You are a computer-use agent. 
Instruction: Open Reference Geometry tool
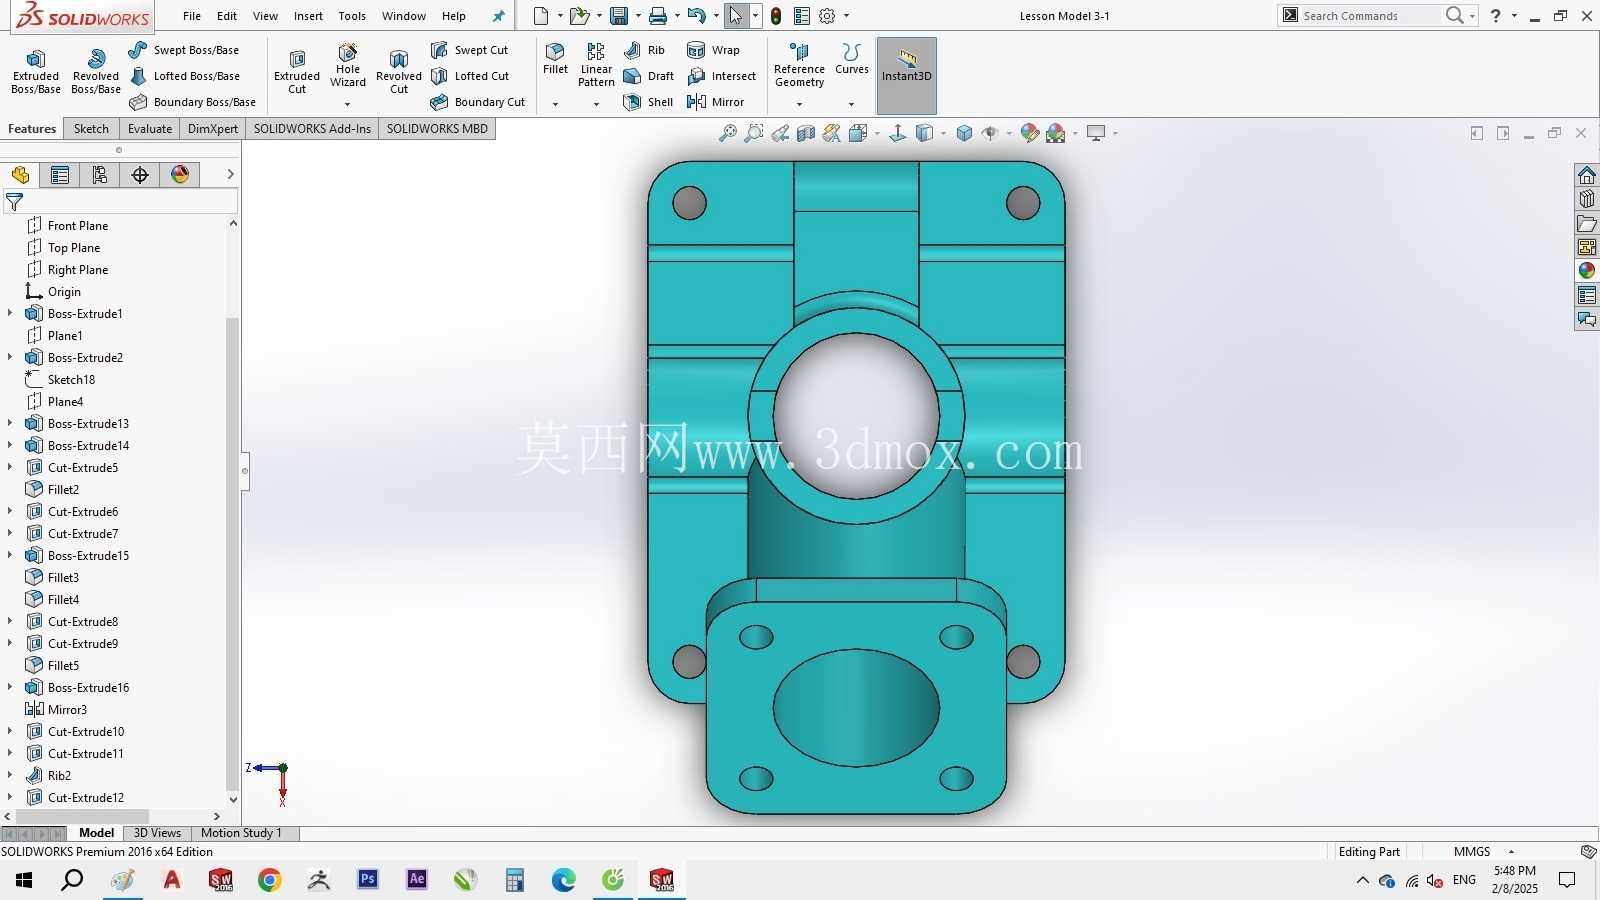point(799,65)
